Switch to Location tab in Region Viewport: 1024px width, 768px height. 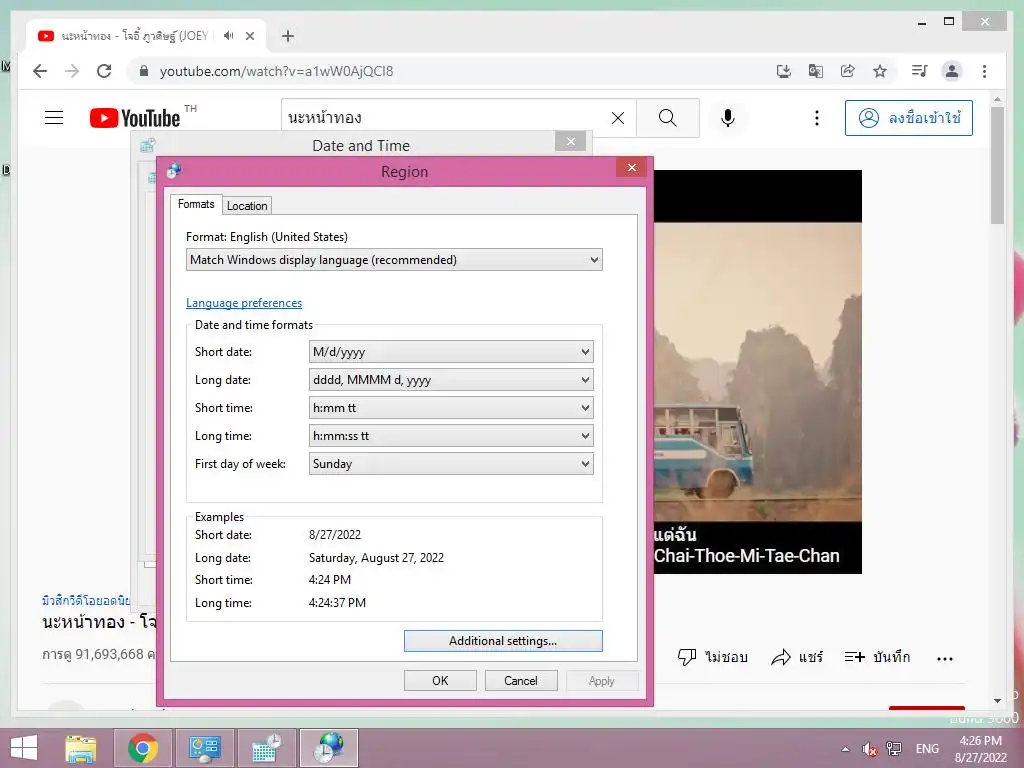coord(247,206)
